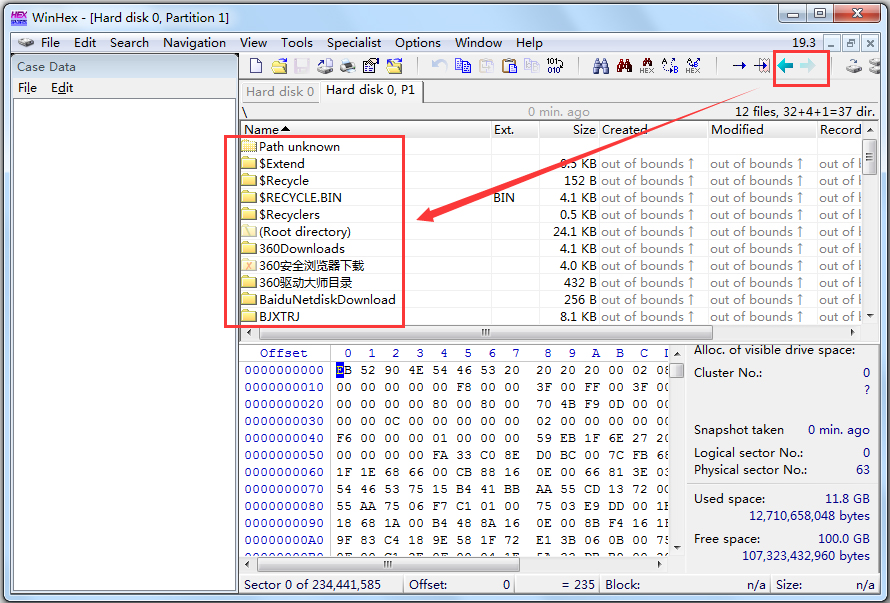The image size is (890, 603).
Task: Click the Copy block toolbar icon
Action: 463,67
